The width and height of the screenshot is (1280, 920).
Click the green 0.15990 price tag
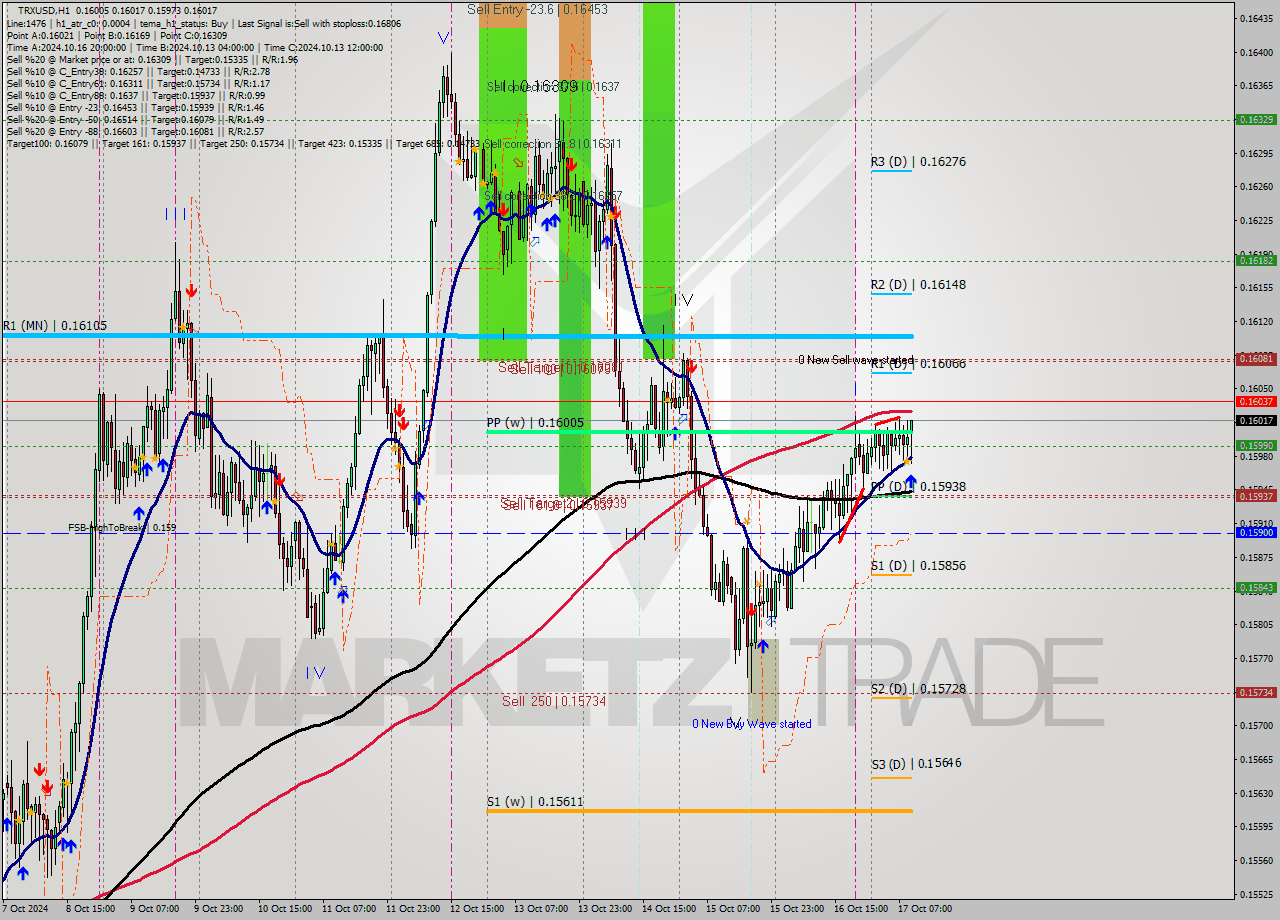[x=1256, y=446]
